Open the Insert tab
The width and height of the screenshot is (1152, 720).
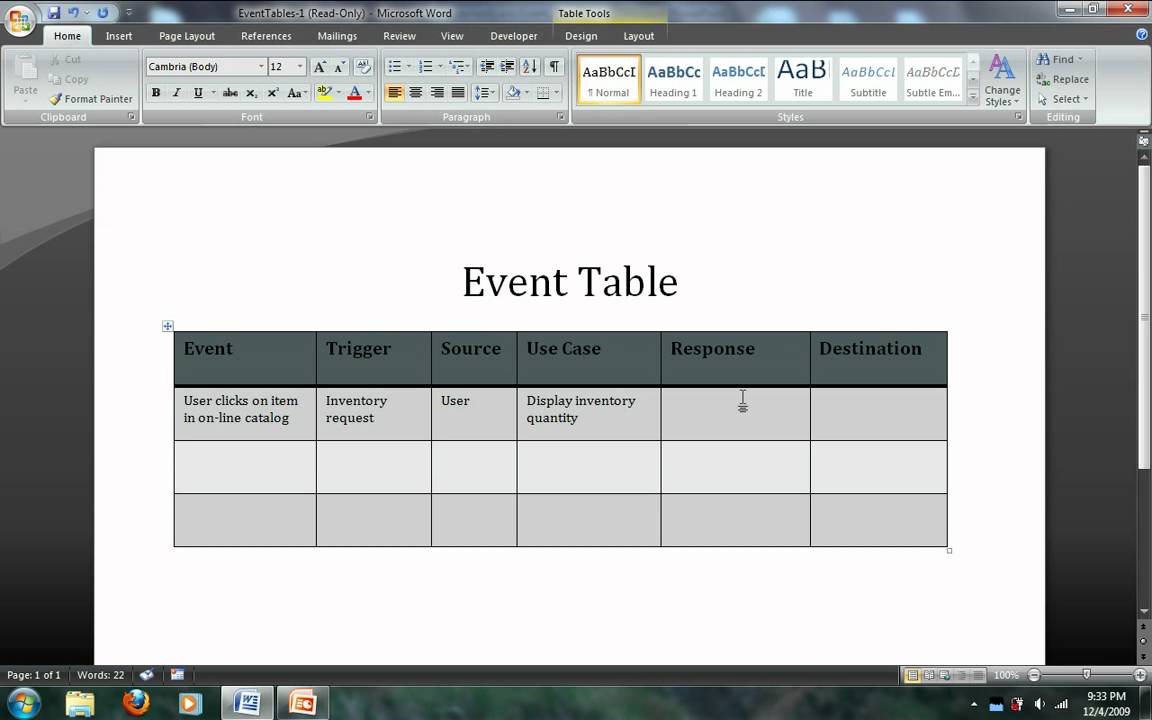click(x=118, y=36)
